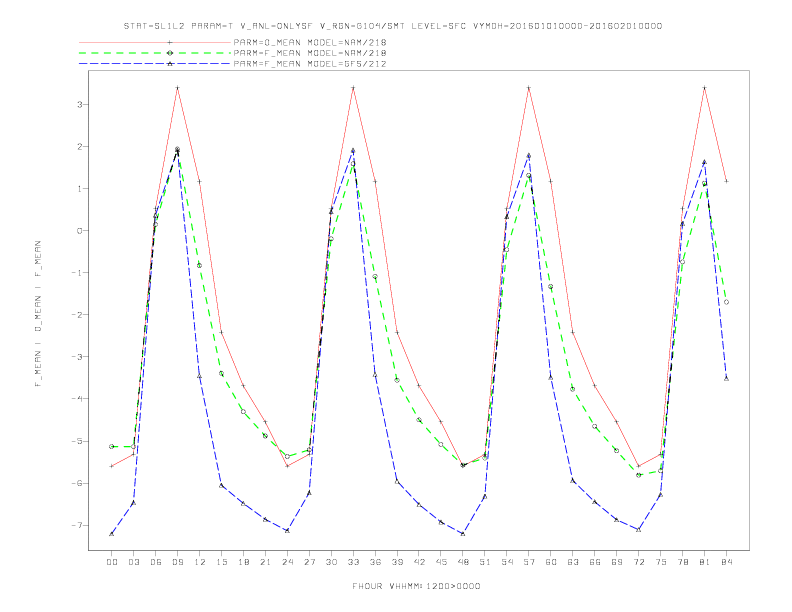The height and width of the screenshot is (612, 792).
Task: Click y-axis tick label -5
Action: 76,441
